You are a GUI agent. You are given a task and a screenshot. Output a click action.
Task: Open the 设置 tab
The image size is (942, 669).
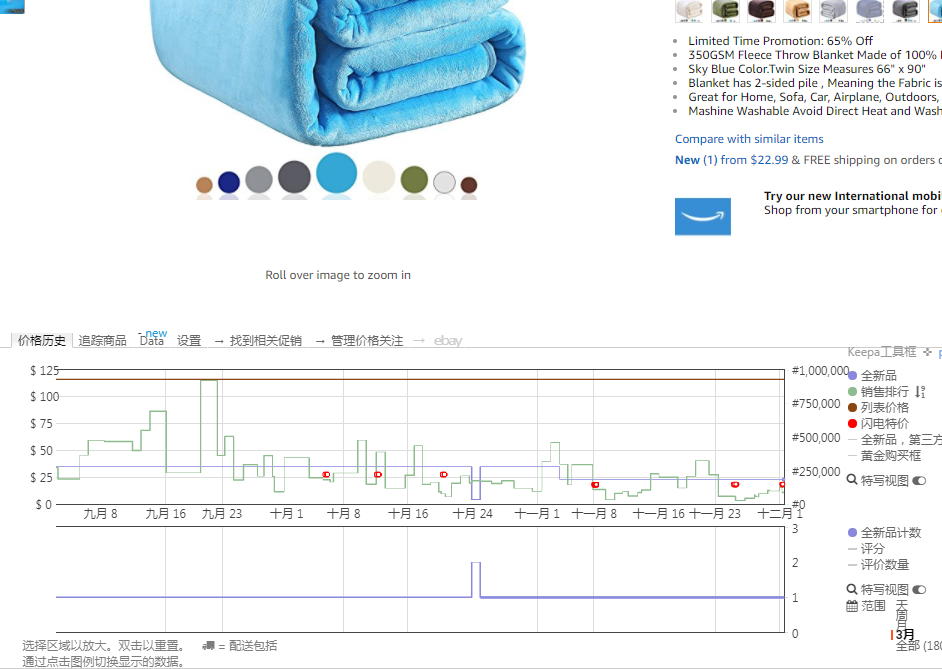(189, 341)
